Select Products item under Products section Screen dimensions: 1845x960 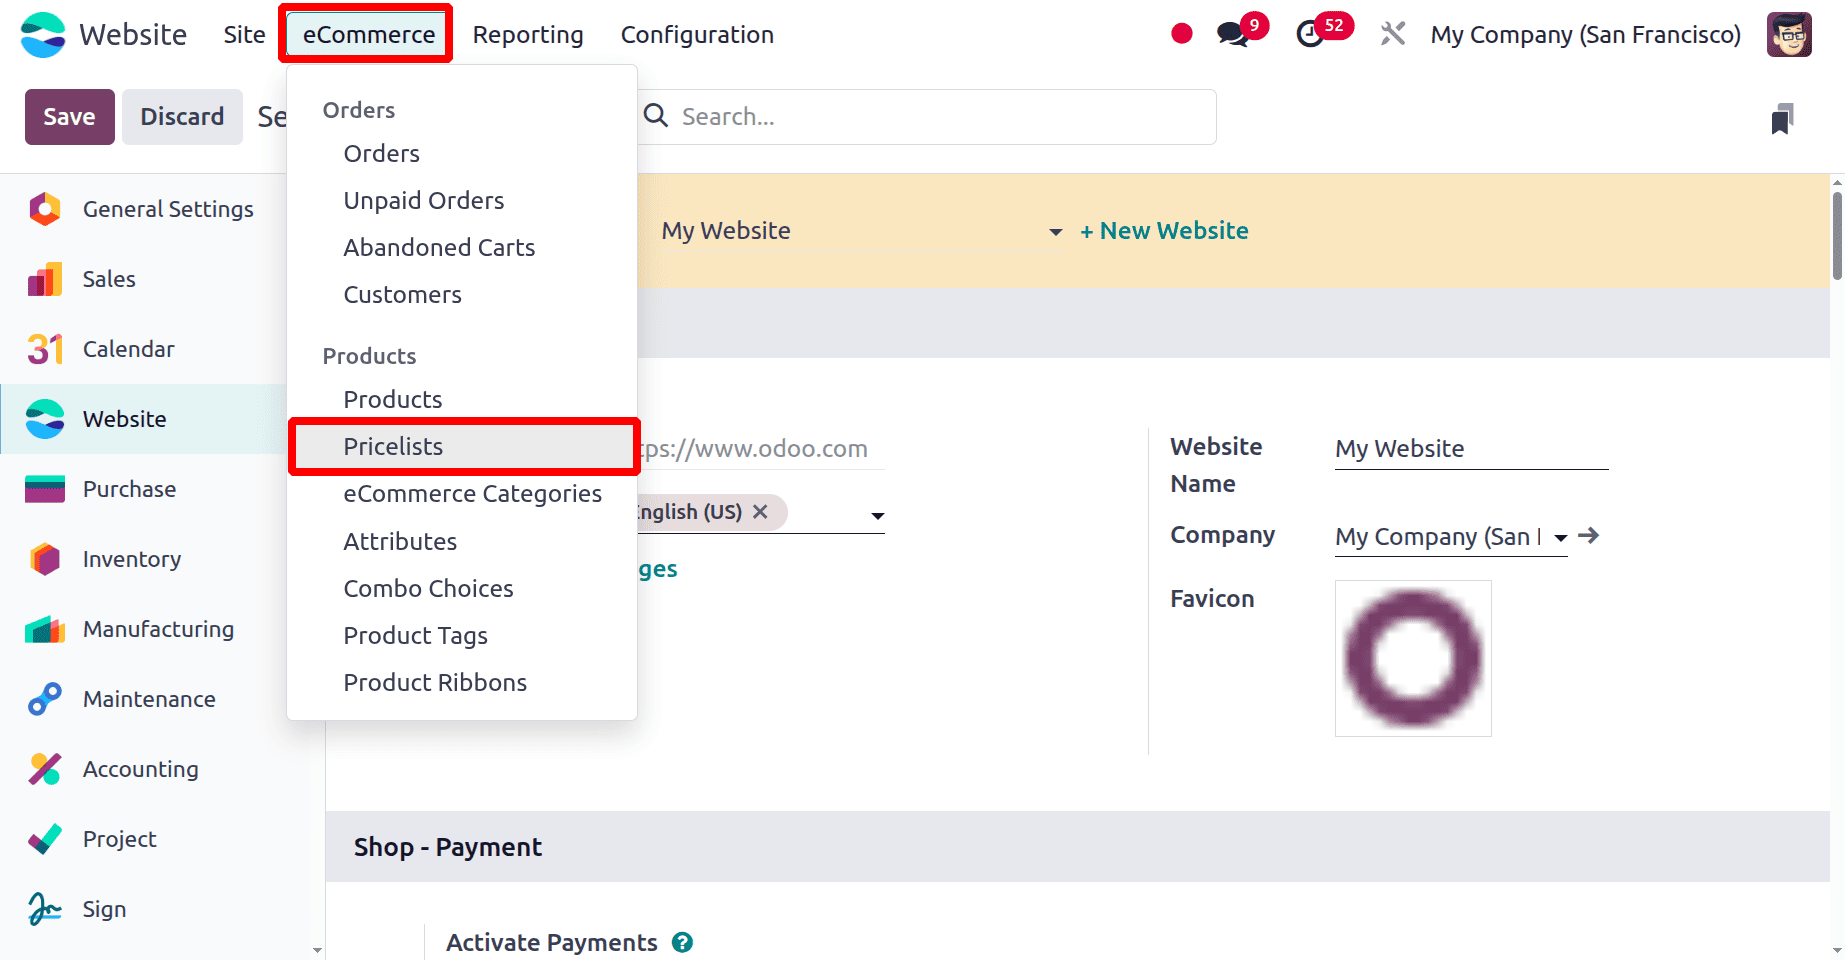pos(462,400)
